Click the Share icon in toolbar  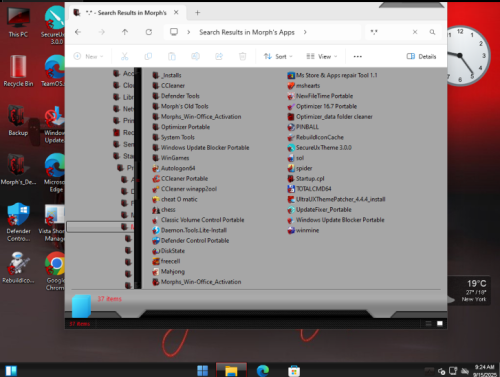(219, 56)
